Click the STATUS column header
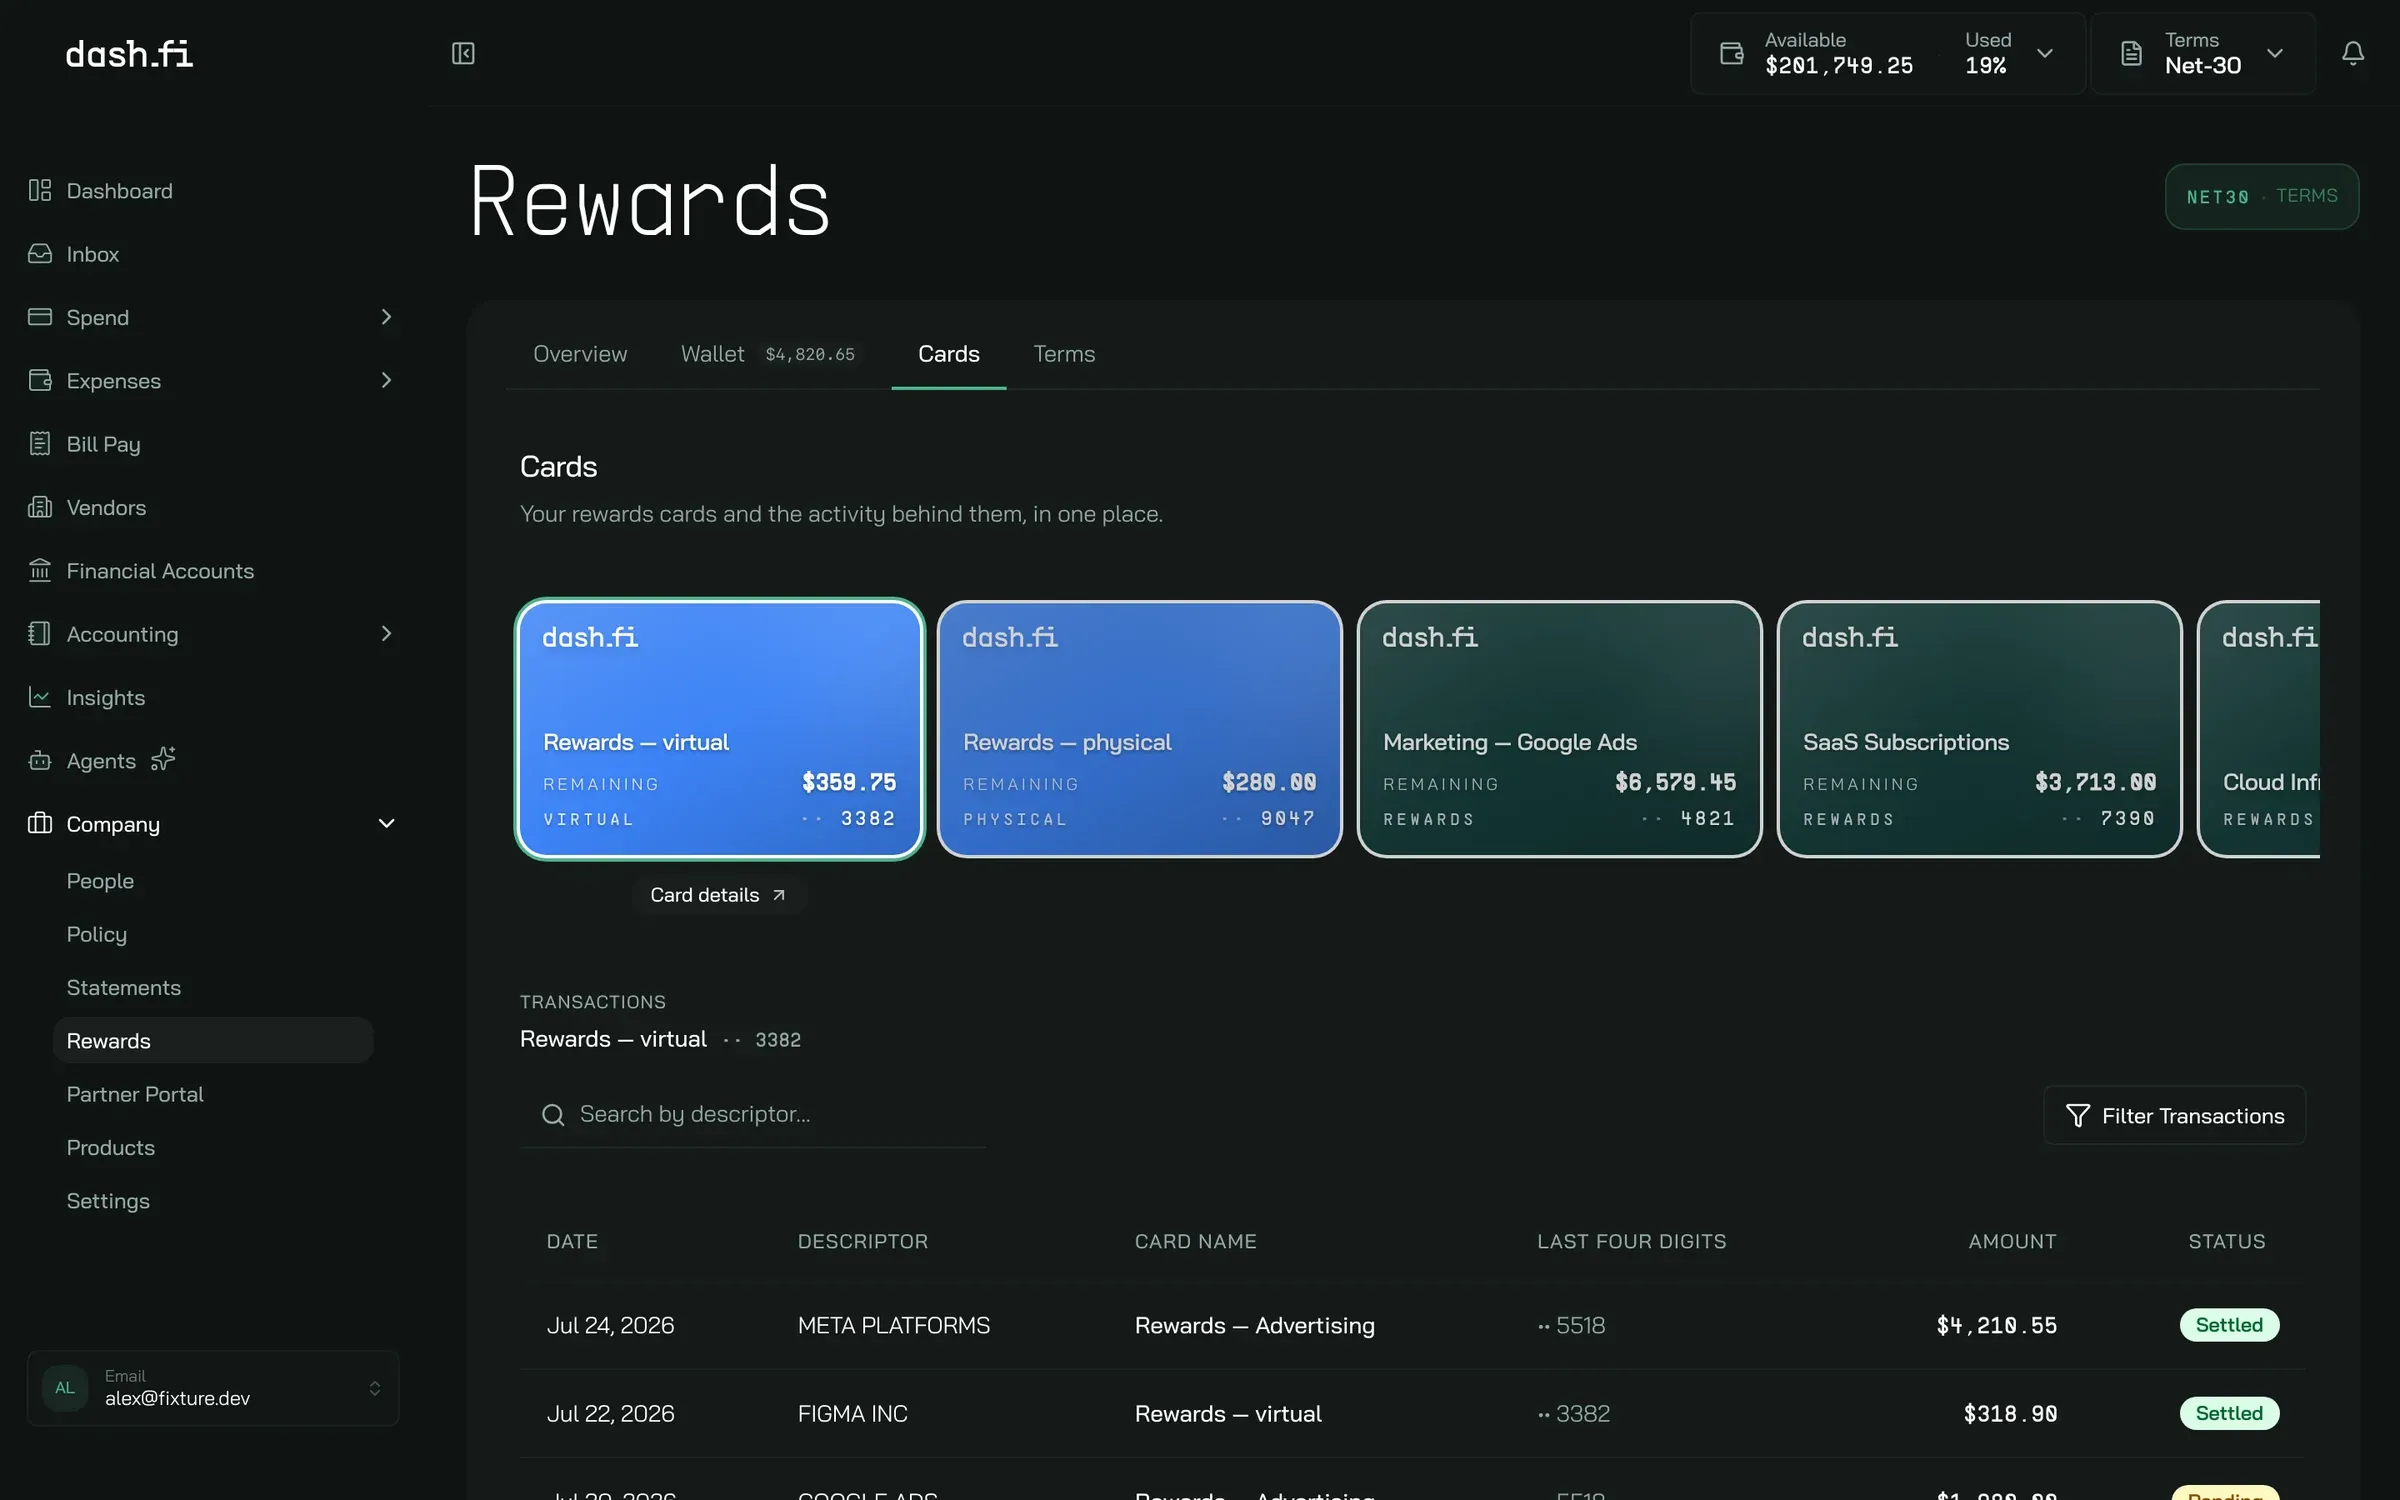 [2226, 1241]
